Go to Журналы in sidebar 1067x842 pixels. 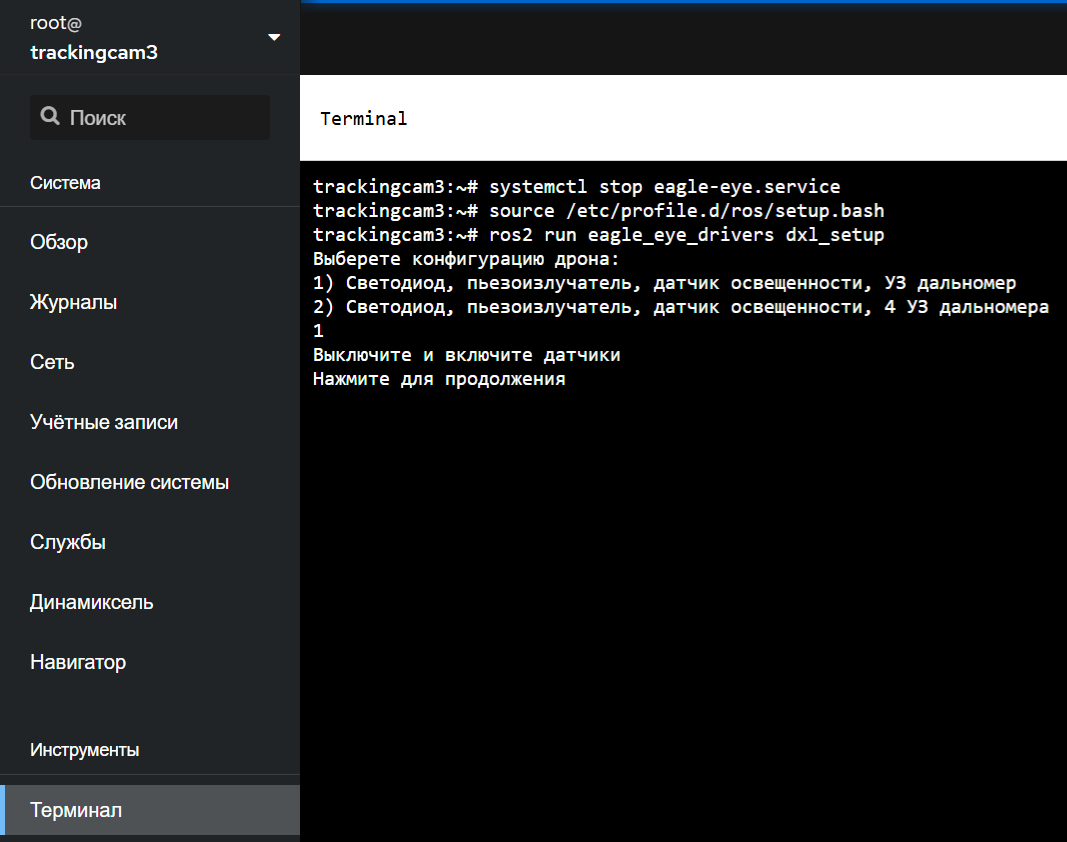73,302
